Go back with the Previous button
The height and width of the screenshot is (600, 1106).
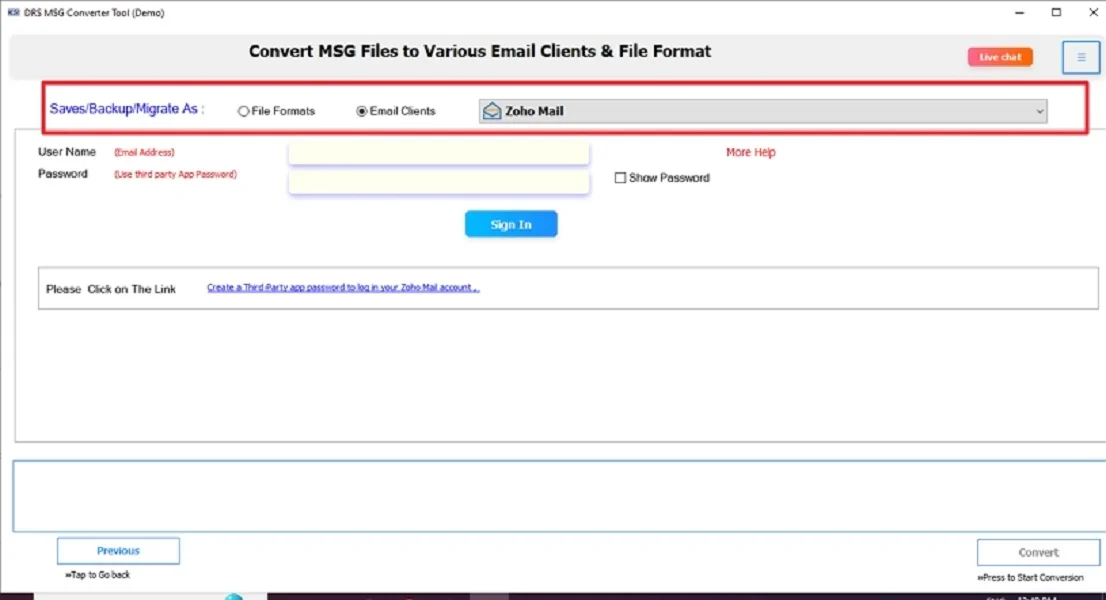[118, 551]
